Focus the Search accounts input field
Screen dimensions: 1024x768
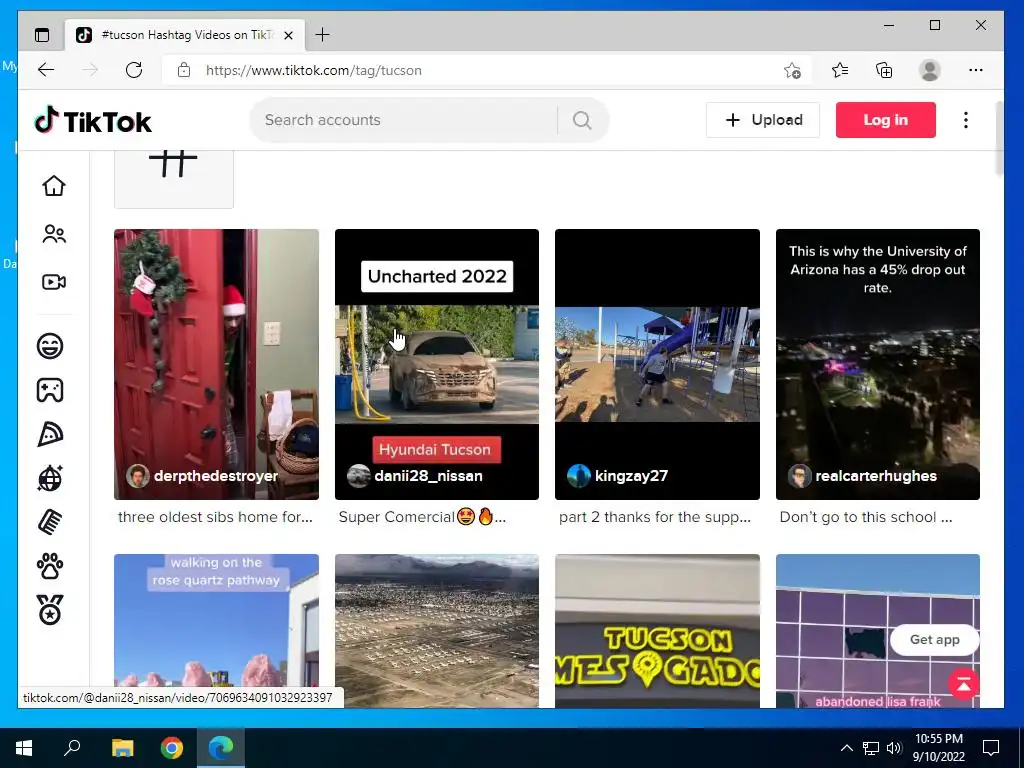click(405, 120)
